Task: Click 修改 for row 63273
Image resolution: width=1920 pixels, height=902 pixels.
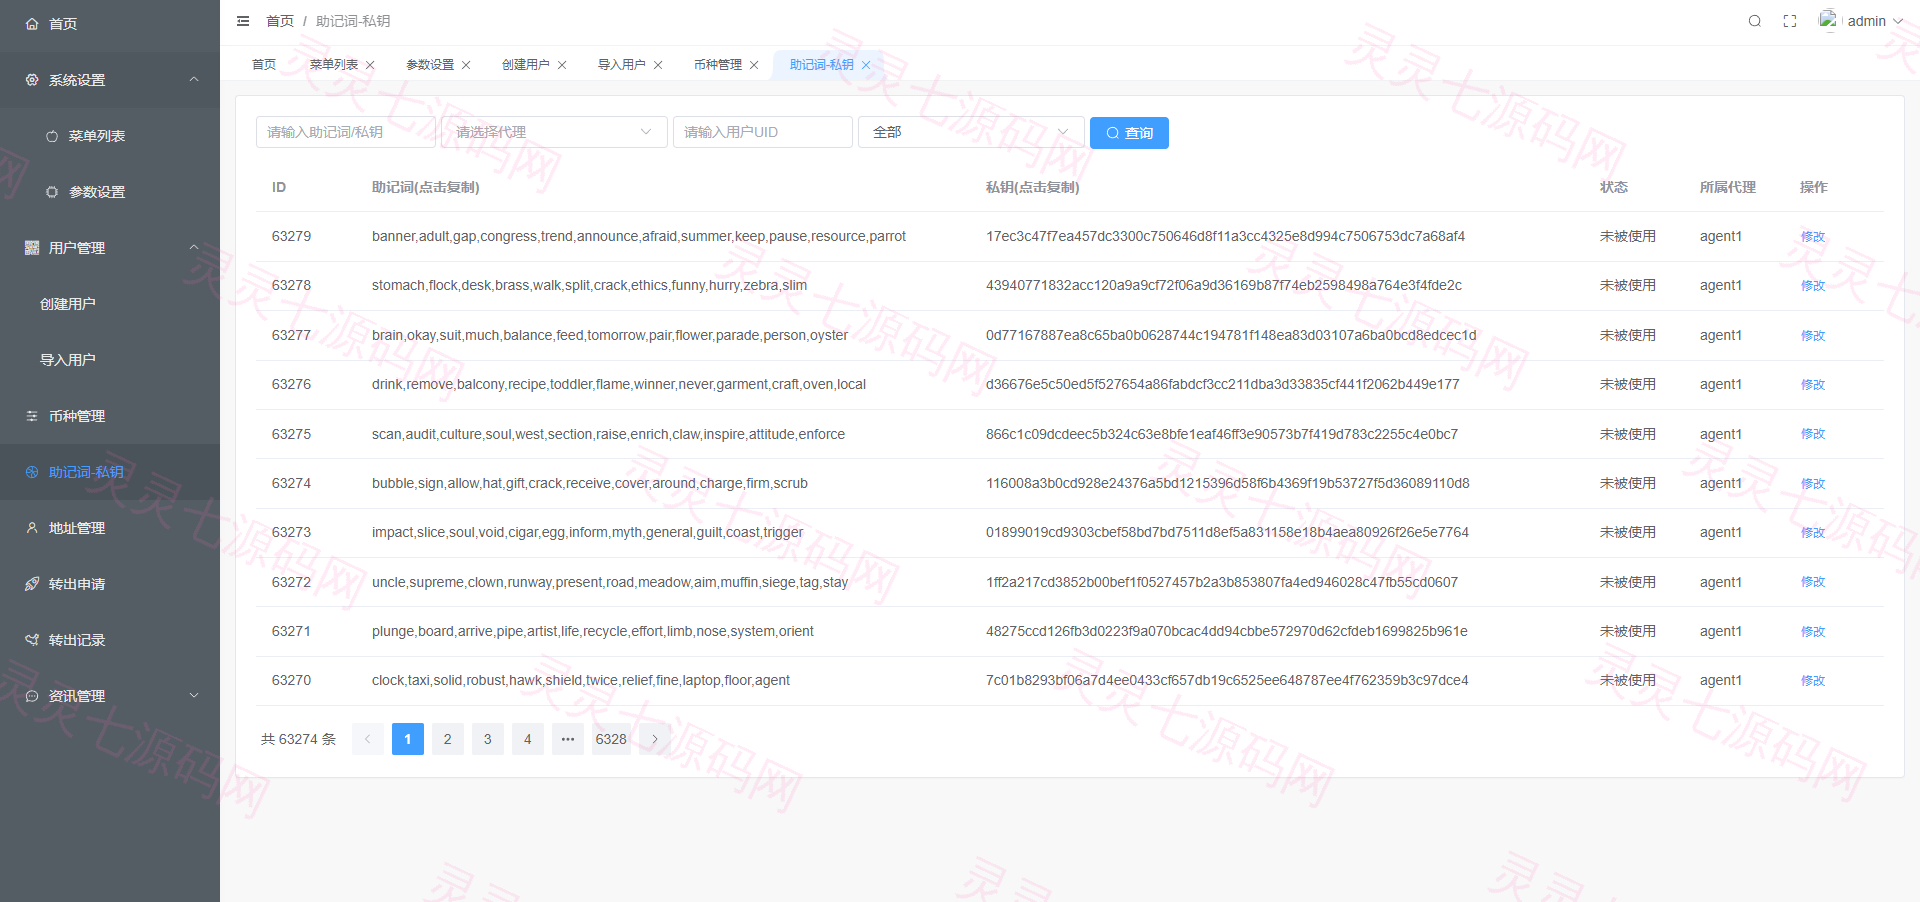Action: point(1813,533)
